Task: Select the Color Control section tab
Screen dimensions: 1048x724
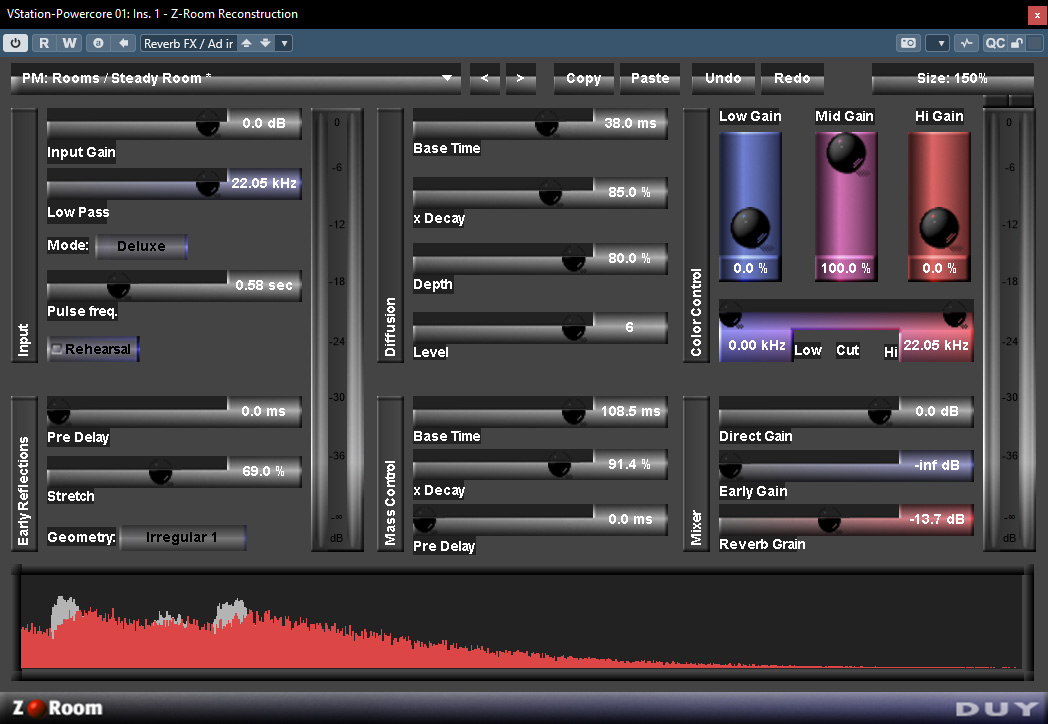Action: 696,235
